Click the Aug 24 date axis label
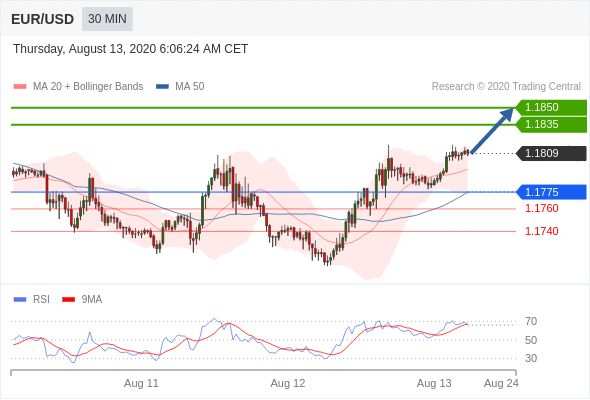Screen dimensions: 590x400 point(501,383)
